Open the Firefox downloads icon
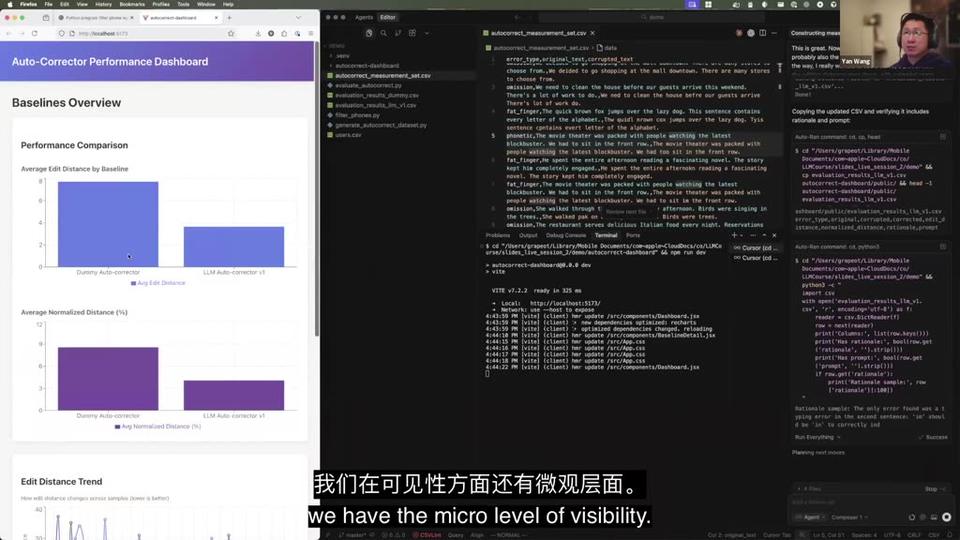This screenshot has width=960, height=540. click(x=258, y=34)
